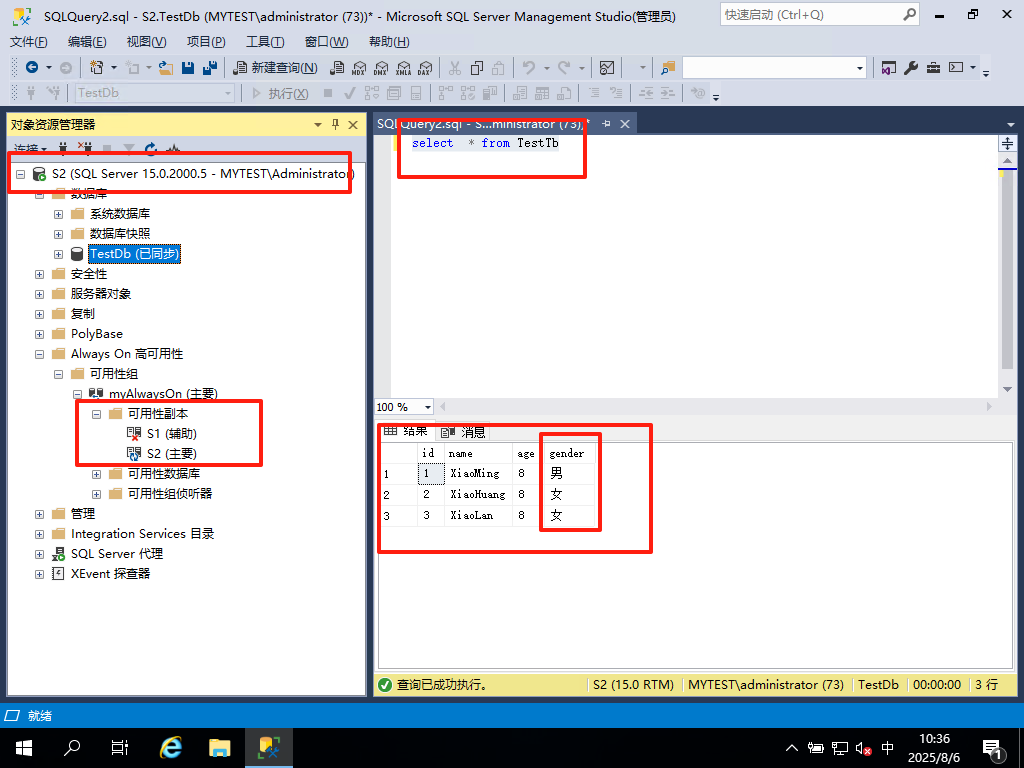This screenshot has width=1024, height=768.
Task: Click the Connect plug icon in SQL toolbar
Action: click(x=31, y=93)
